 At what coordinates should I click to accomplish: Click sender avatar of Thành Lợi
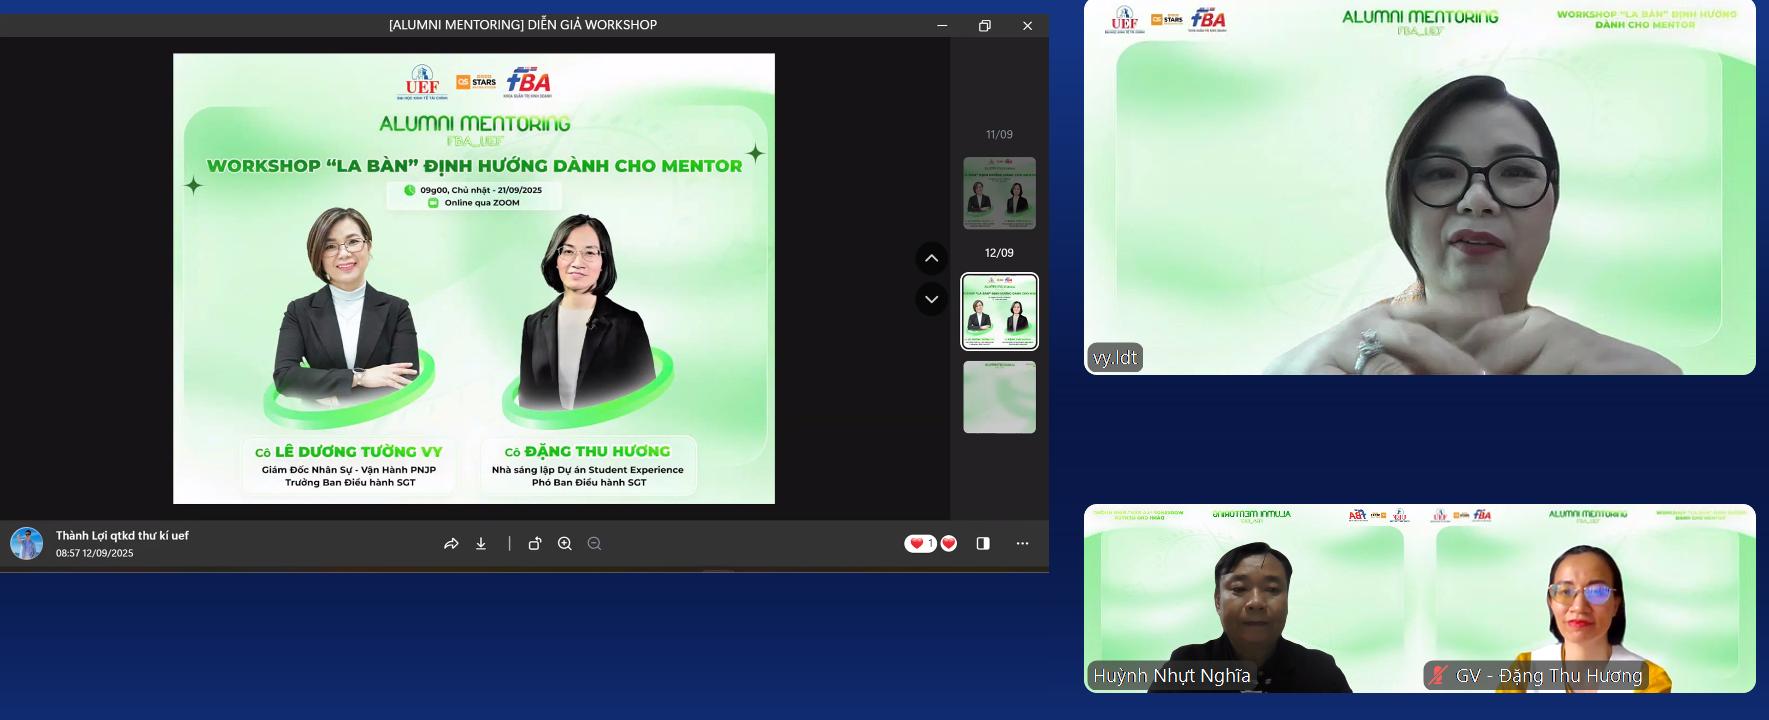27,544
